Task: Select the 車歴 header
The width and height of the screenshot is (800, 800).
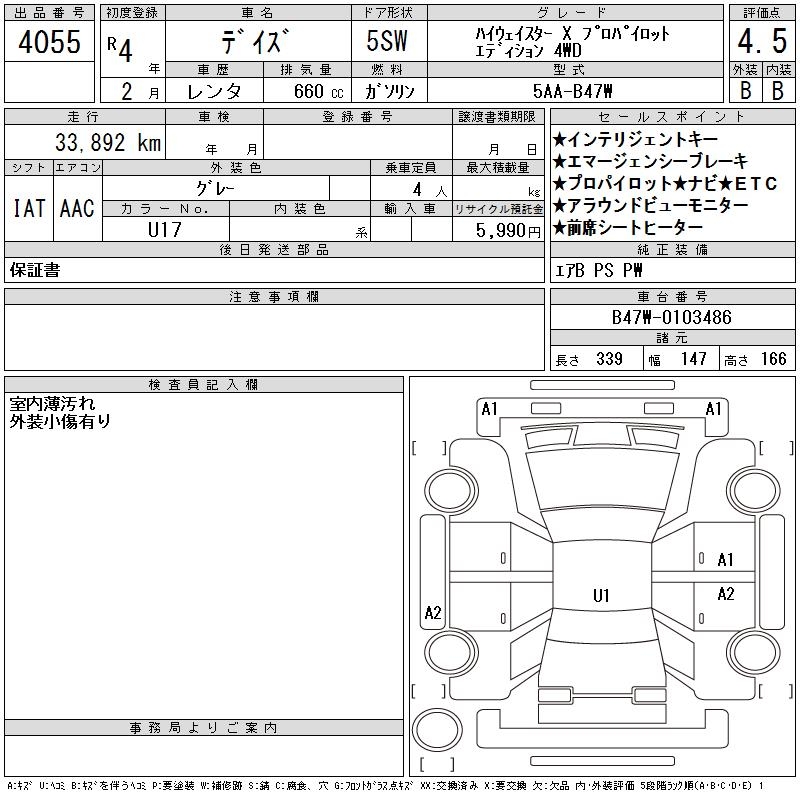Action: coord(213,69)
